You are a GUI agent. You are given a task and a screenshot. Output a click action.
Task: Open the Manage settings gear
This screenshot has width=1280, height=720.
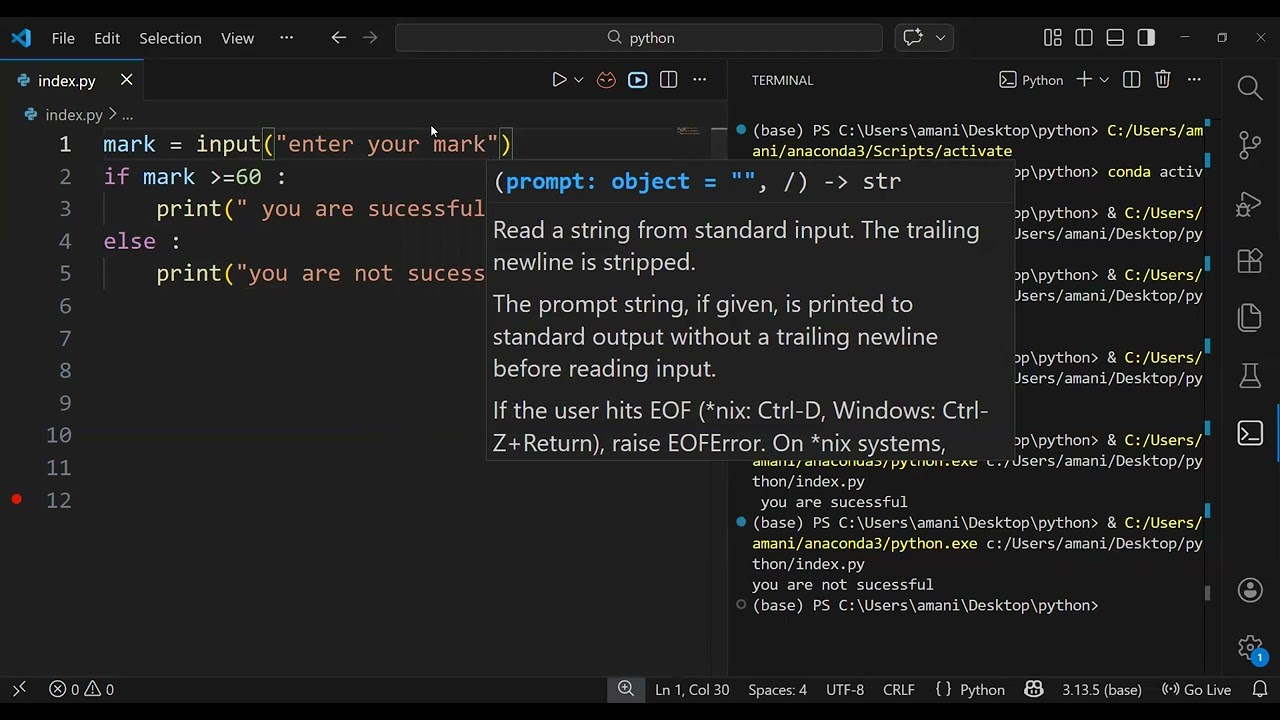(x=1250, y=647)
